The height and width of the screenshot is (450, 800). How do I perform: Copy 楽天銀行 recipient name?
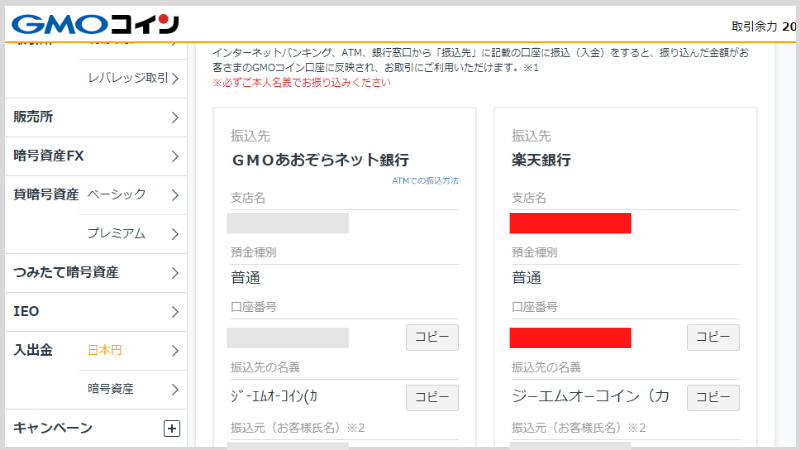click(x=713, y=397)
